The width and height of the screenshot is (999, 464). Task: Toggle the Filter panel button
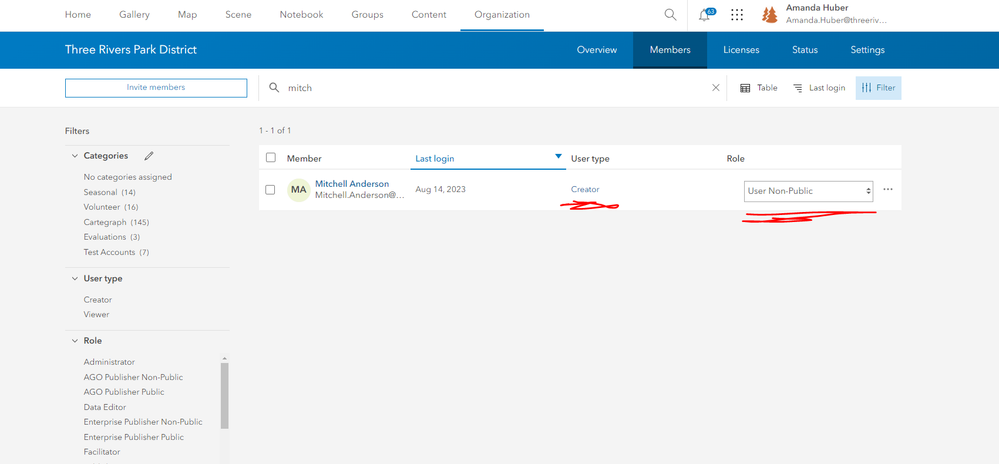point(879,88)
